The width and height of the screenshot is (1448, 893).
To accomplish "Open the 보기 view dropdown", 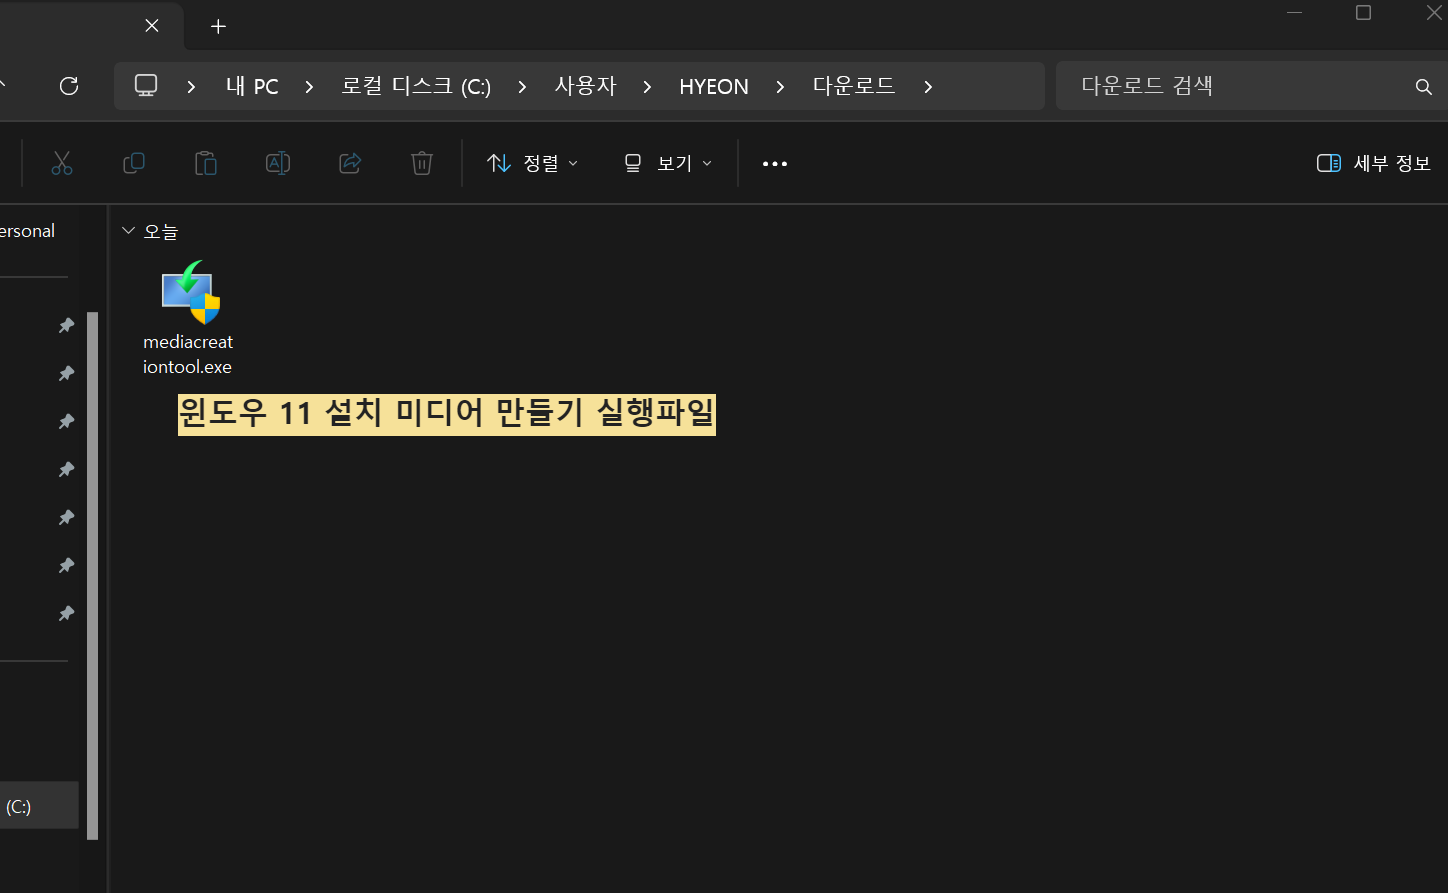I will click(668, 163).
